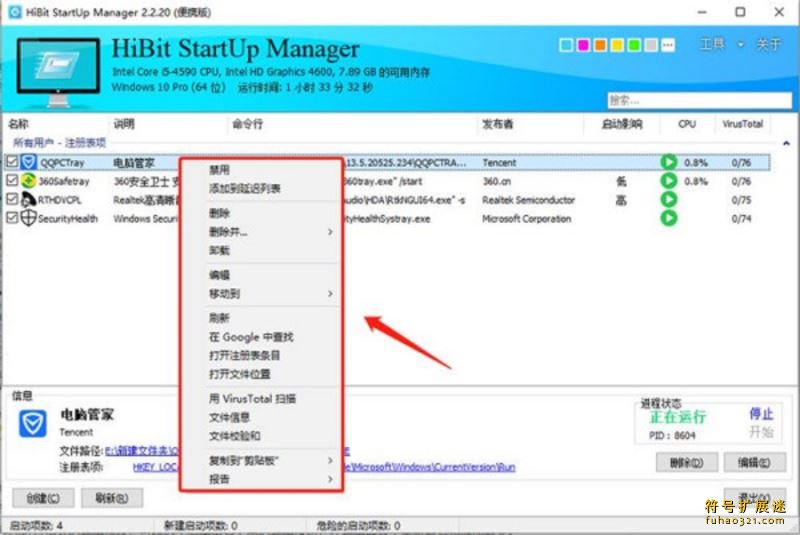Choose 在 Google 中查找
The height and width of the screenshot is (535, 800).
click(251, 337)
